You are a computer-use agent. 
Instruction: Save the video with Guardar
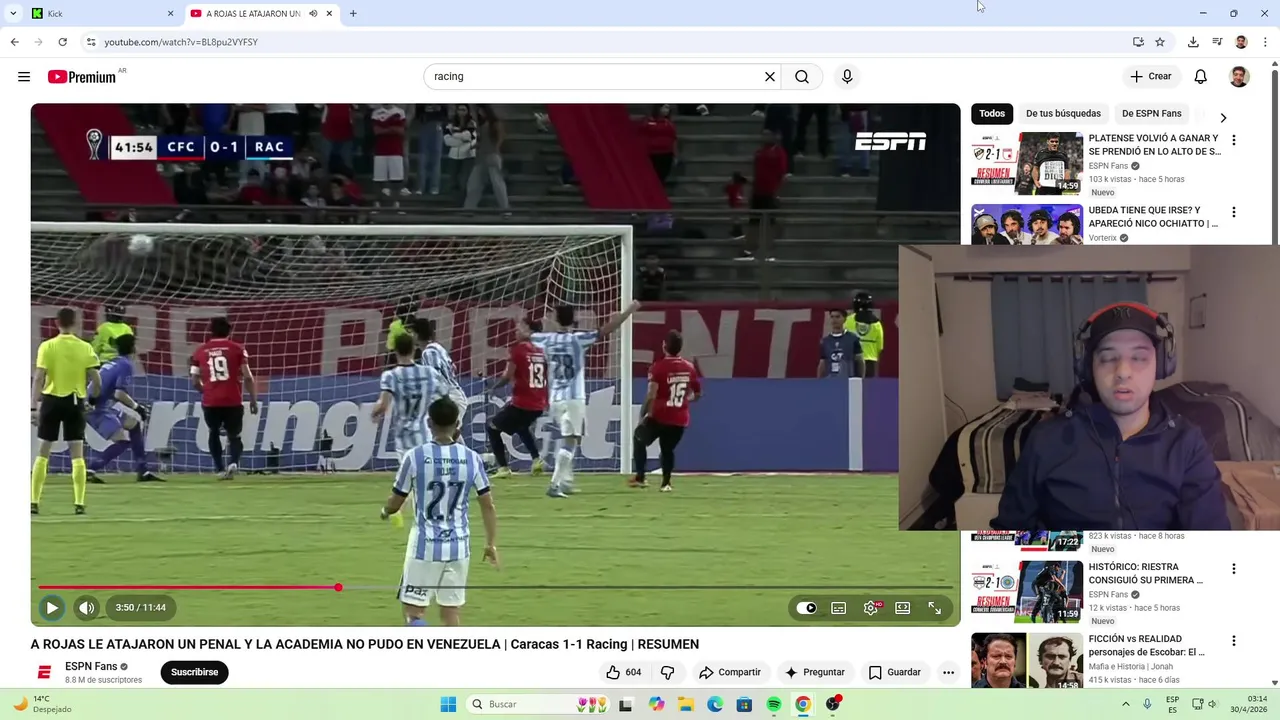[x=895, y=672]
